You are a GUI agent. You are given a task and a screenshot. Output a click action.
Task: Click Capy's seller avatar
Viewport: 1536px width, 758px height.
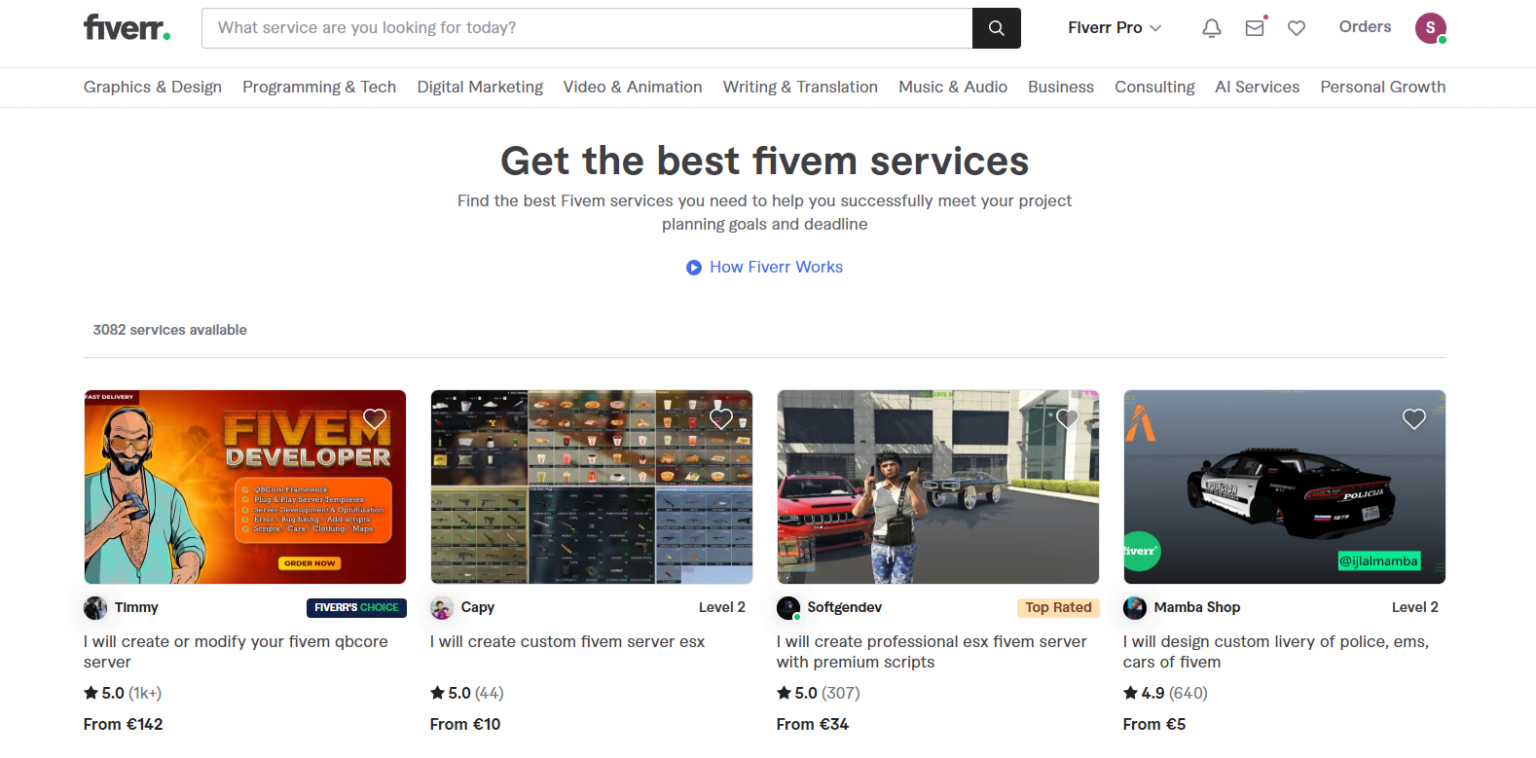(441, 607)
